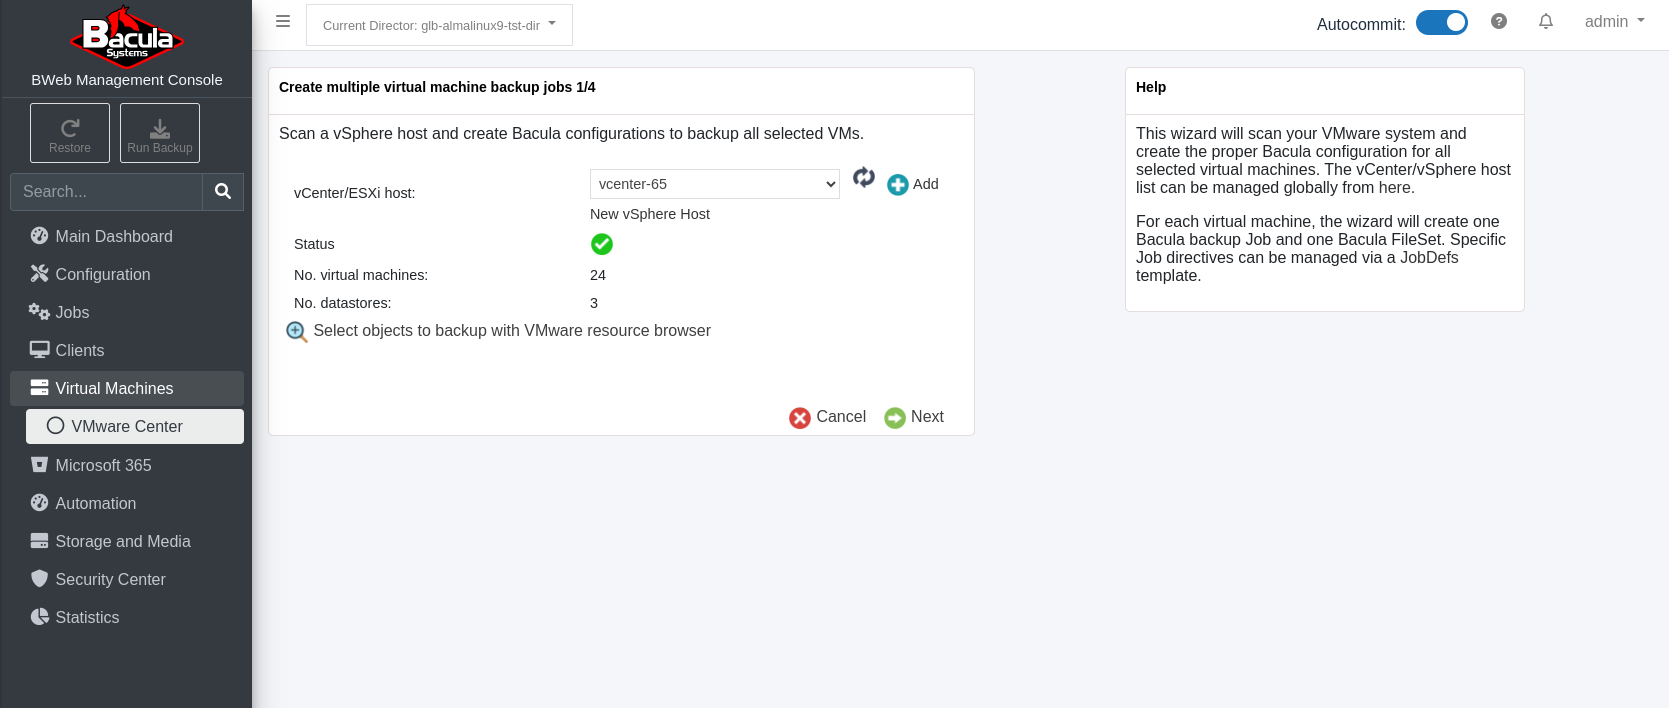Toggle the hamburger sidebar menu icon

click(x=283, y=21)
